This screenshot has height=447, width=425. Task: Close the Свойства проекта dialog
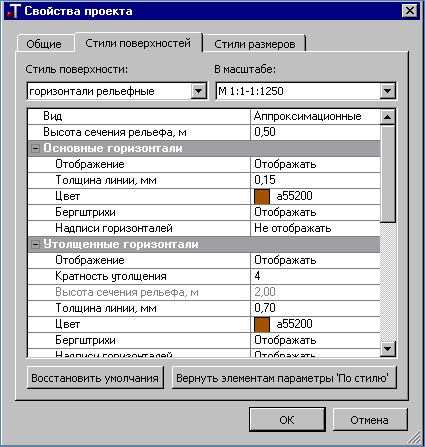coord(410,11)
